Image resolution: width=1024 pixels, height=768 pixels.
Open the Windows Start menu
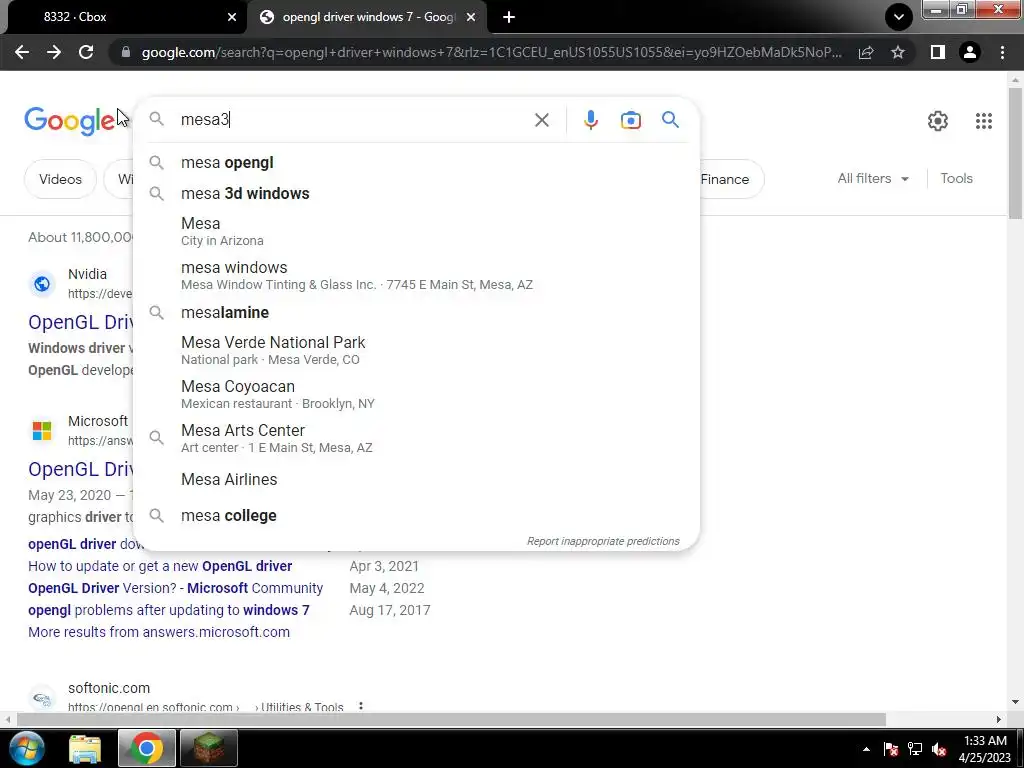[x=27, y=748]
